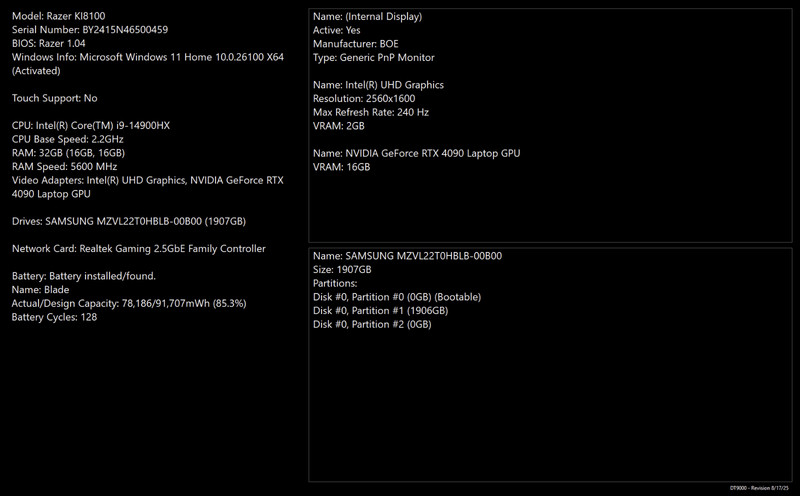Click VRAM: 16GB text
This screenshot has height=496, width=800.
click(x=342, y=167)
